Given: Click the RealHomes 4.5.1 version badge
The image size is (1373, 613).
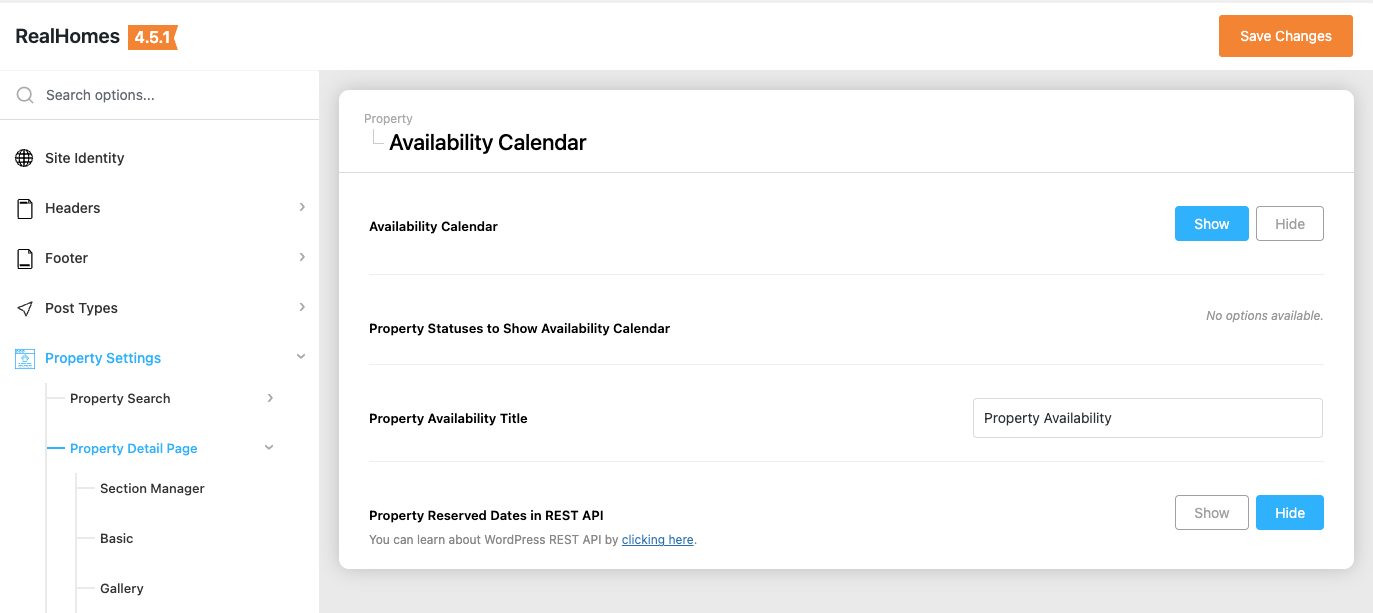Looking at the screenshot, I should tap(152, 37).
